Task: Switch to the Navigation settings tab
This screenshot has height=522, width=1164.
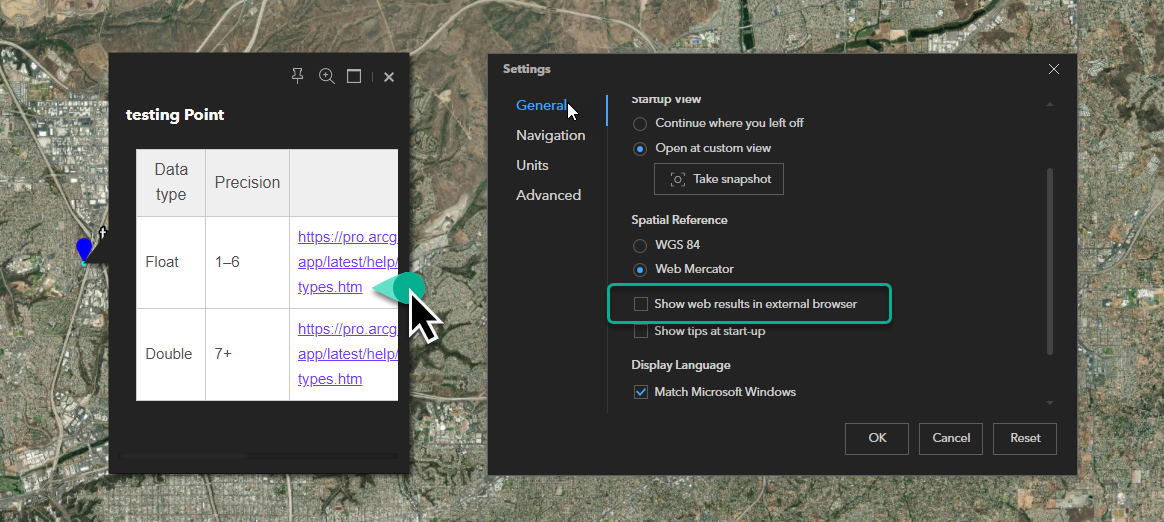Action: 550,135
